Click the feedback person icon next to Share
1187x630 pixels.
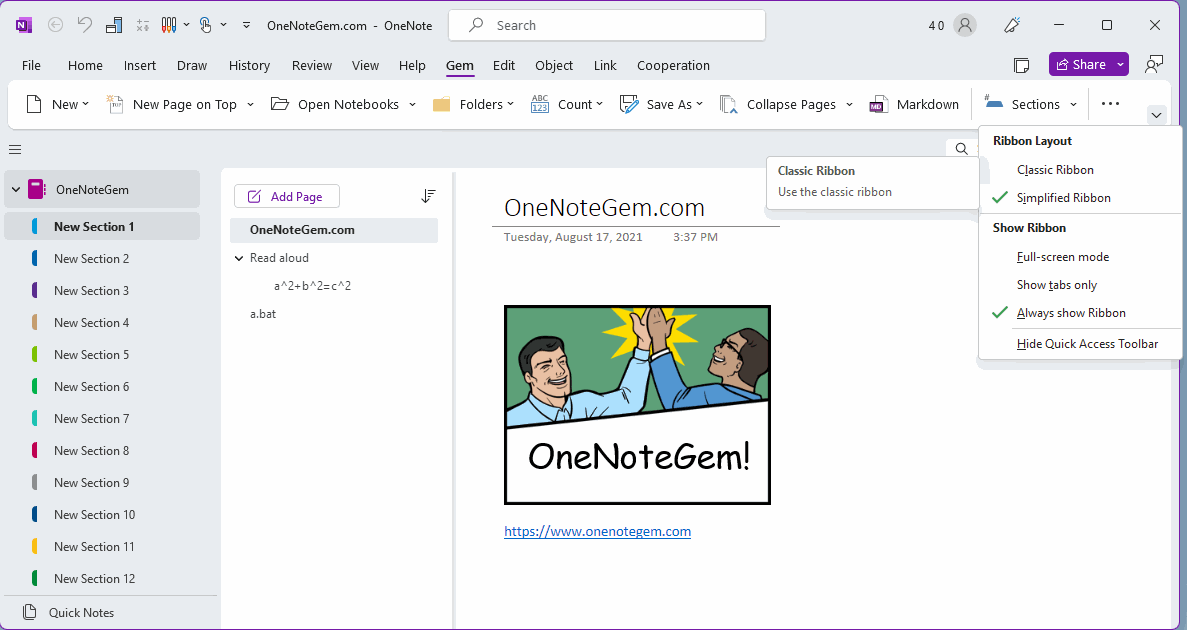pyautogui.click(x=1154, y=64)
